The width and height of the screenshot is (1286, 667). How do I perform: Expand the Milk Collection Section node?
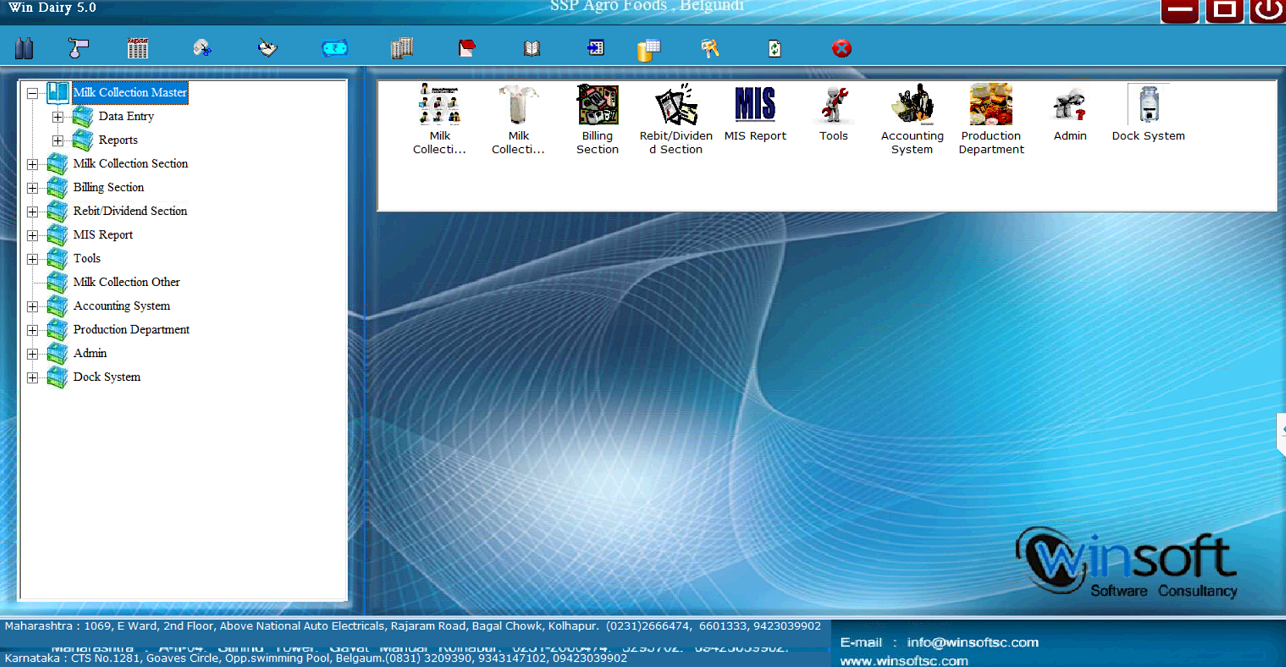pyautogui.click(x=33, y=164)
